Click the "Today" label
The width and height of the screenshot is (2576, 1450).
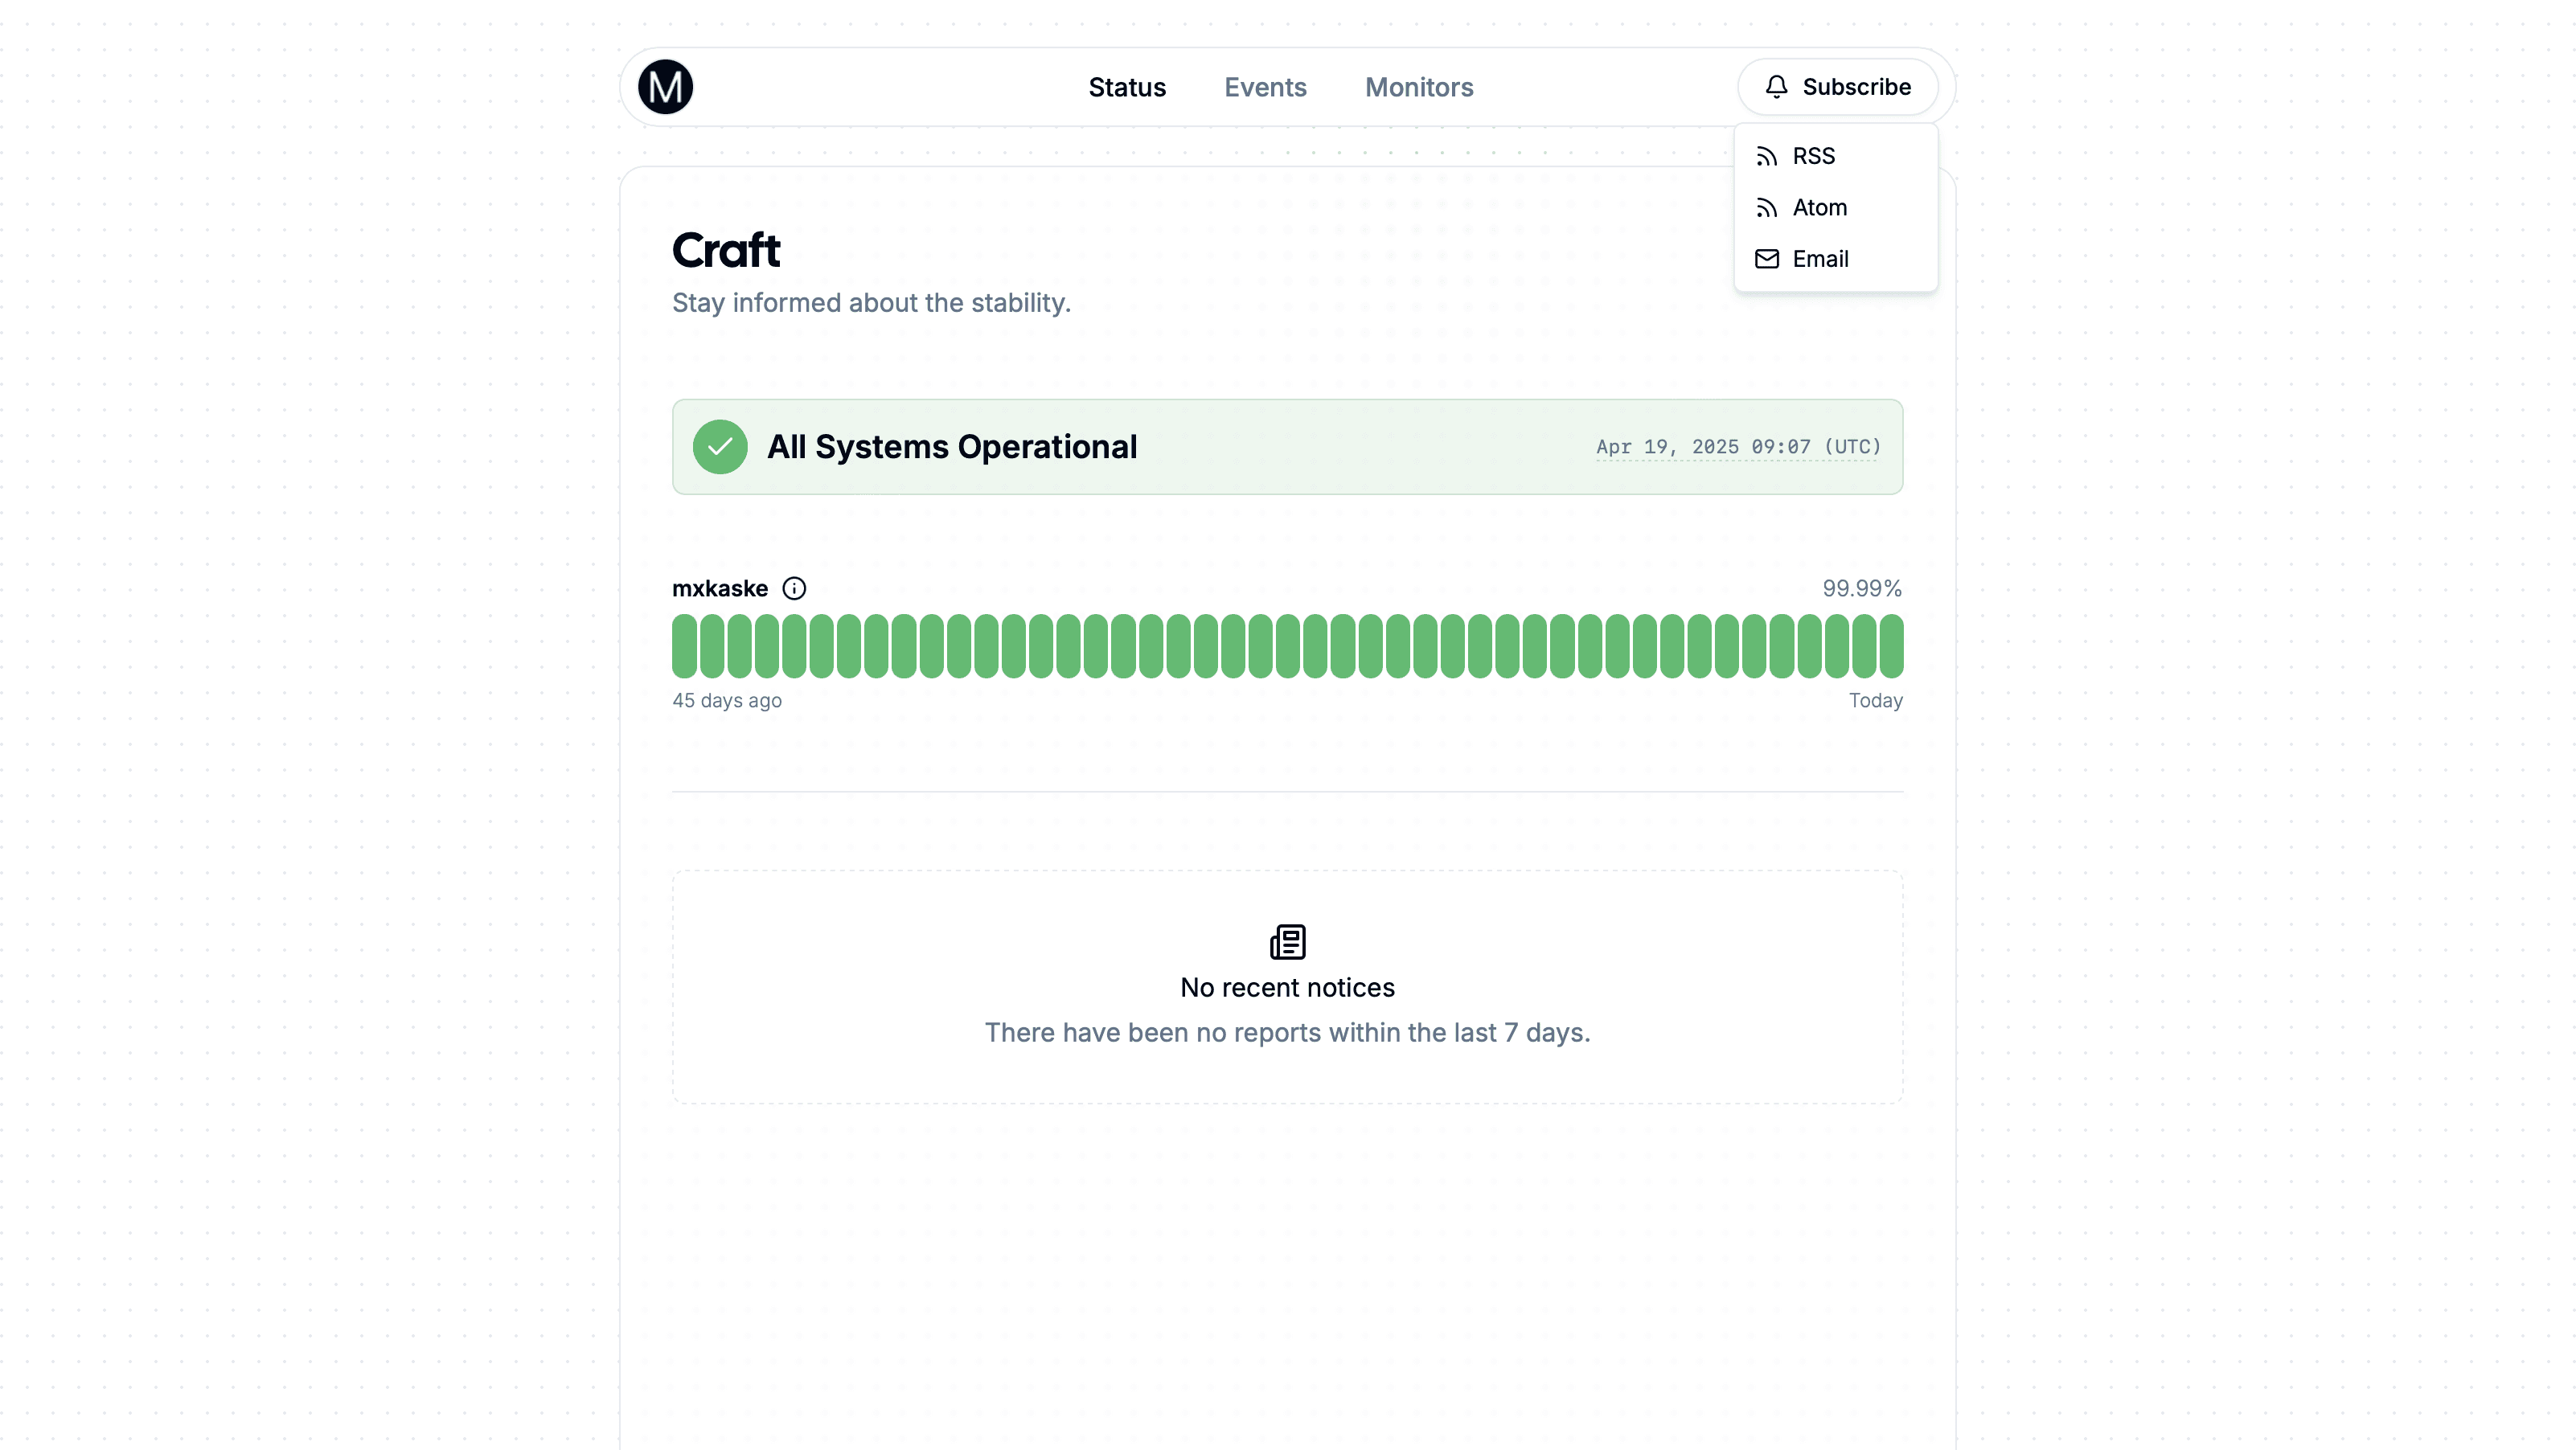pos(1875,700)
